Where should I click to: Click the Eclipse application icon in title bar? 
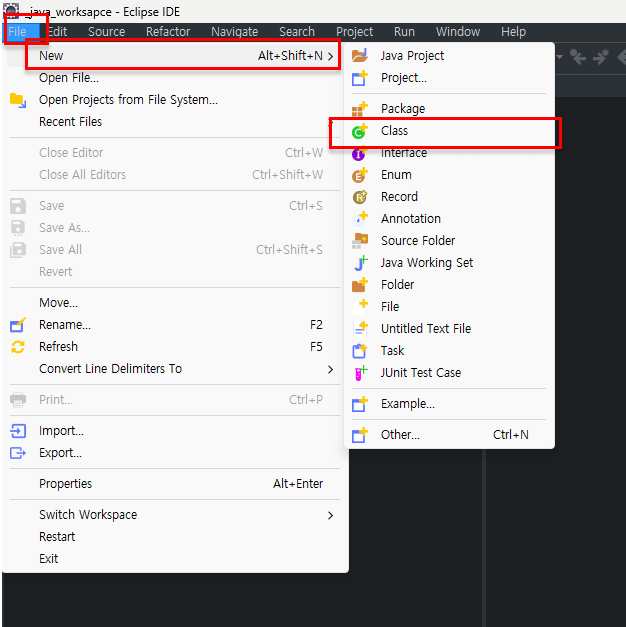click(x=11, y=10)
